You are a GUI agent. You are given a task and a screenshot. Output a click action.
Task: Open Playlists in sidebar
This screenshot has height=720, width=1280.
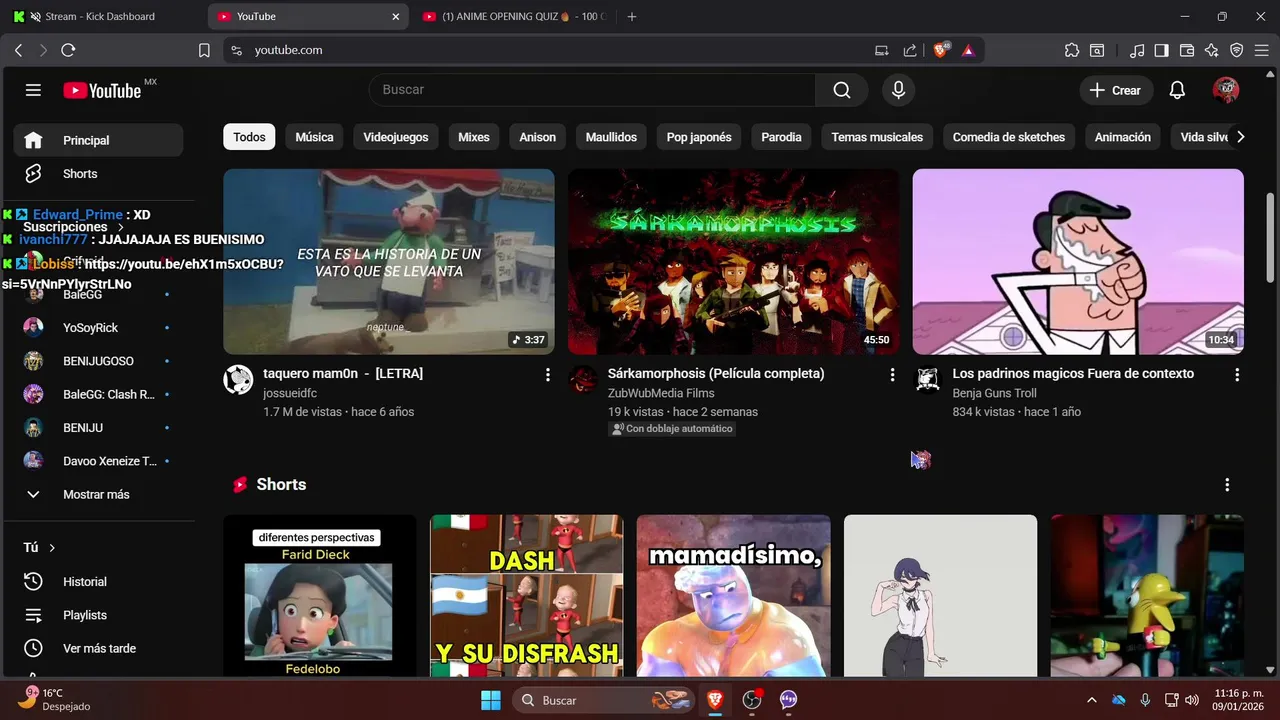coord(98,615)
